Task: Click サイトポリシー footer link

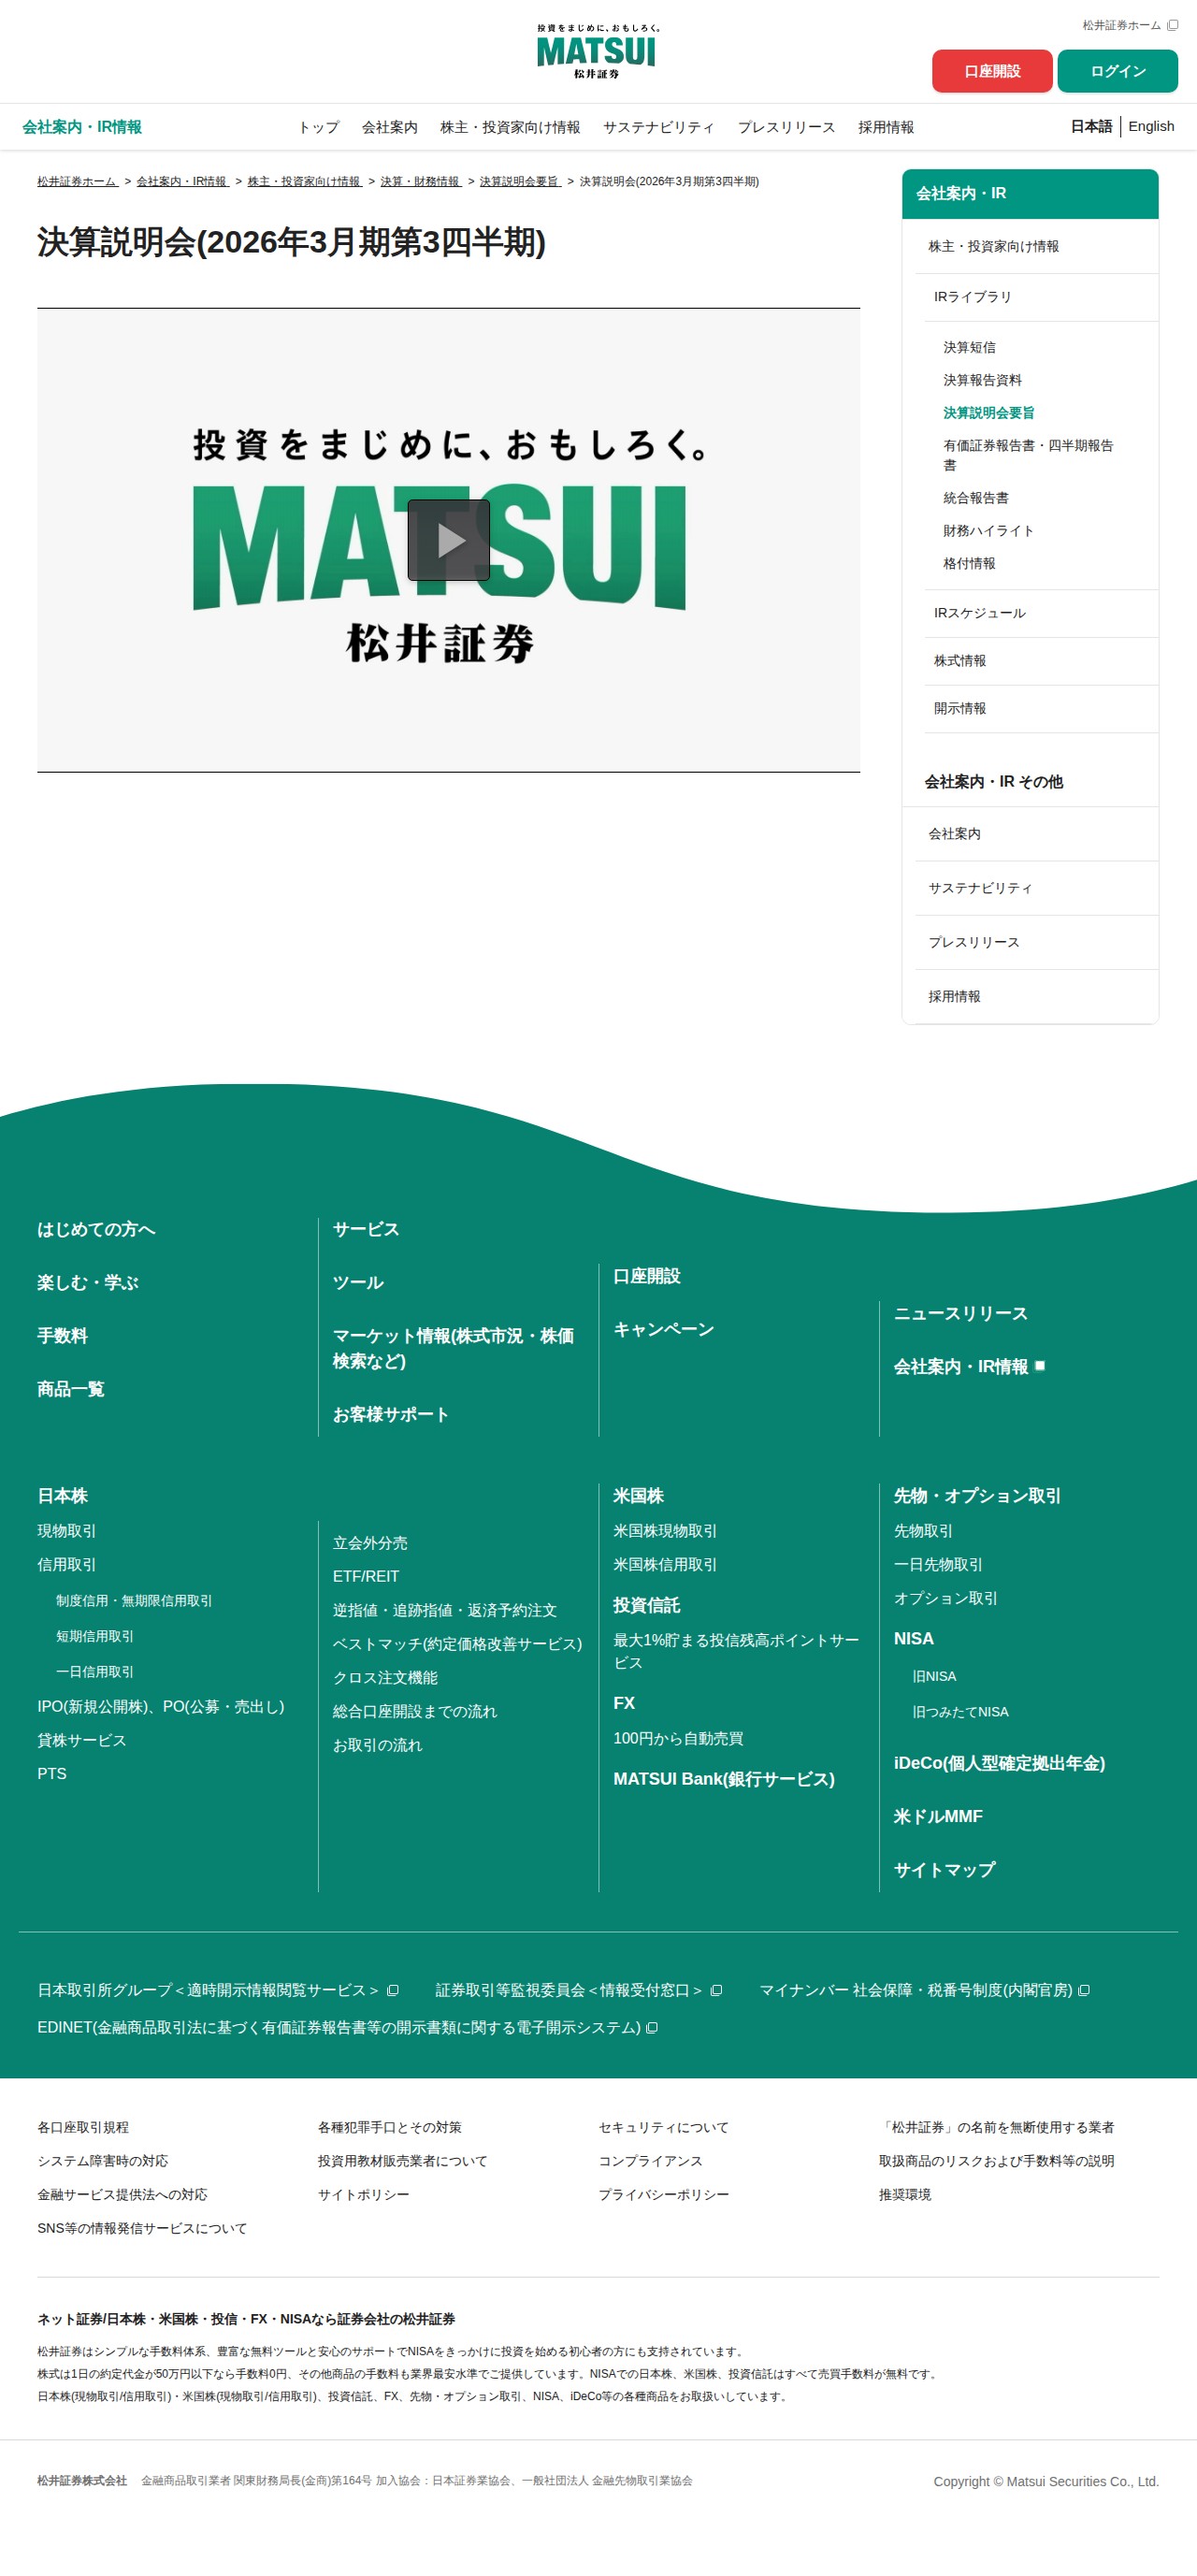Action: point(364,2194)
